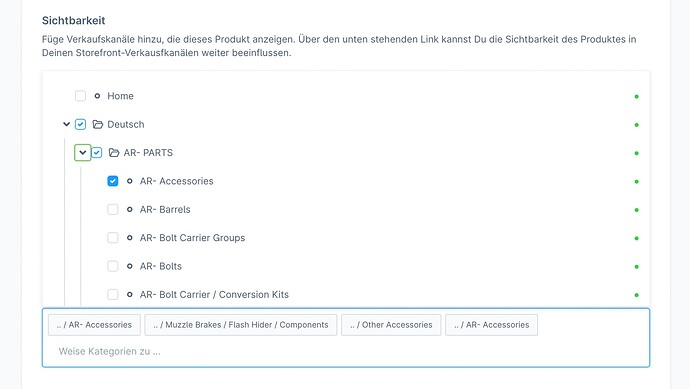This screenshot has width=690, height=389.
Task: Click circle bullet icon beside AR- Accessories
Action: 129,181
